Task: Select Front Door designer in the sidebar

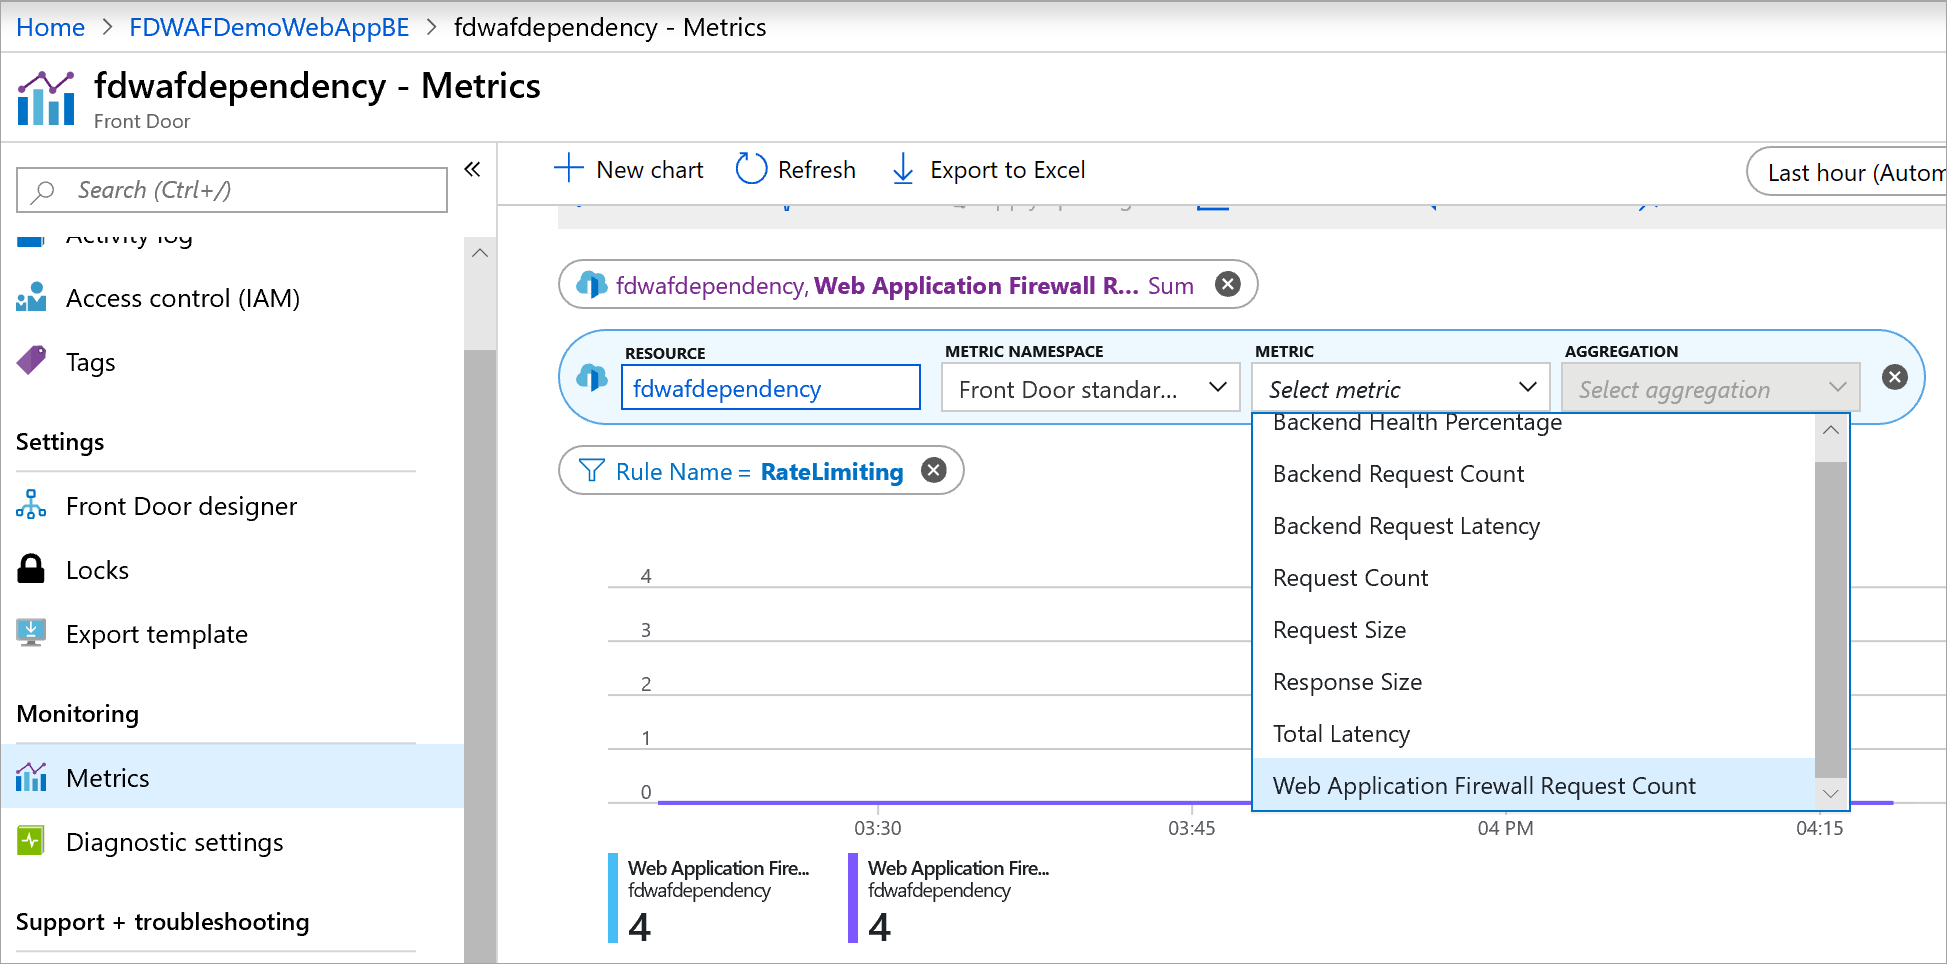Action: (x=181, y=506)
